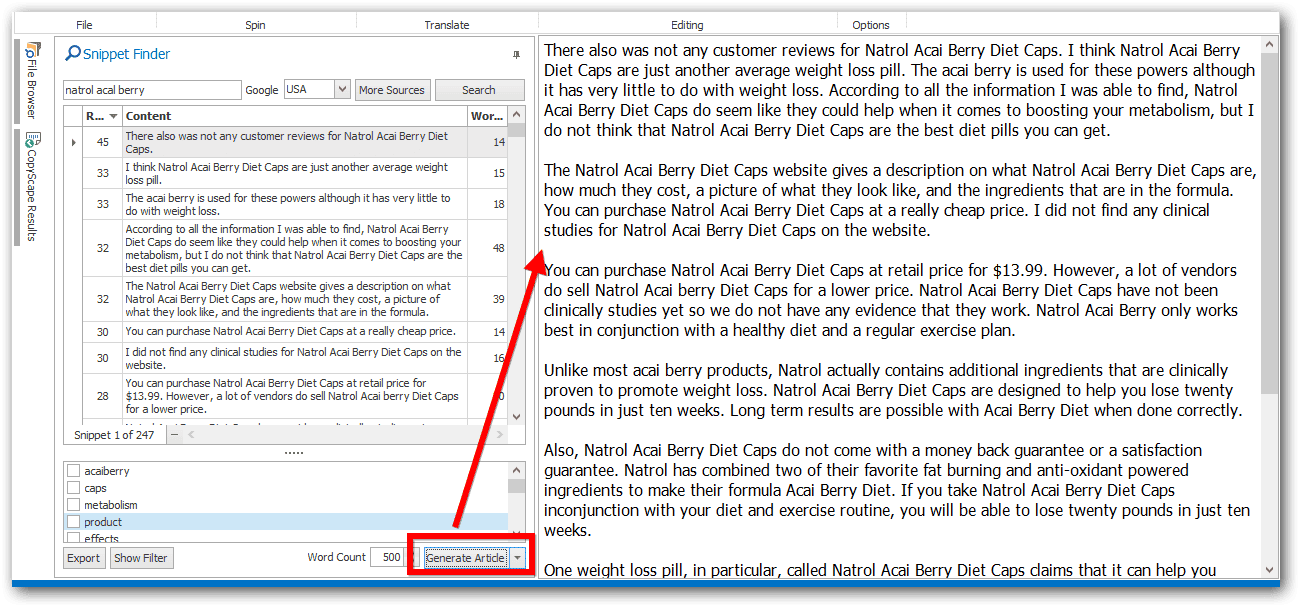Click the Export button
This screenshot has height=607, width=1300.
(x=84, y=558)
